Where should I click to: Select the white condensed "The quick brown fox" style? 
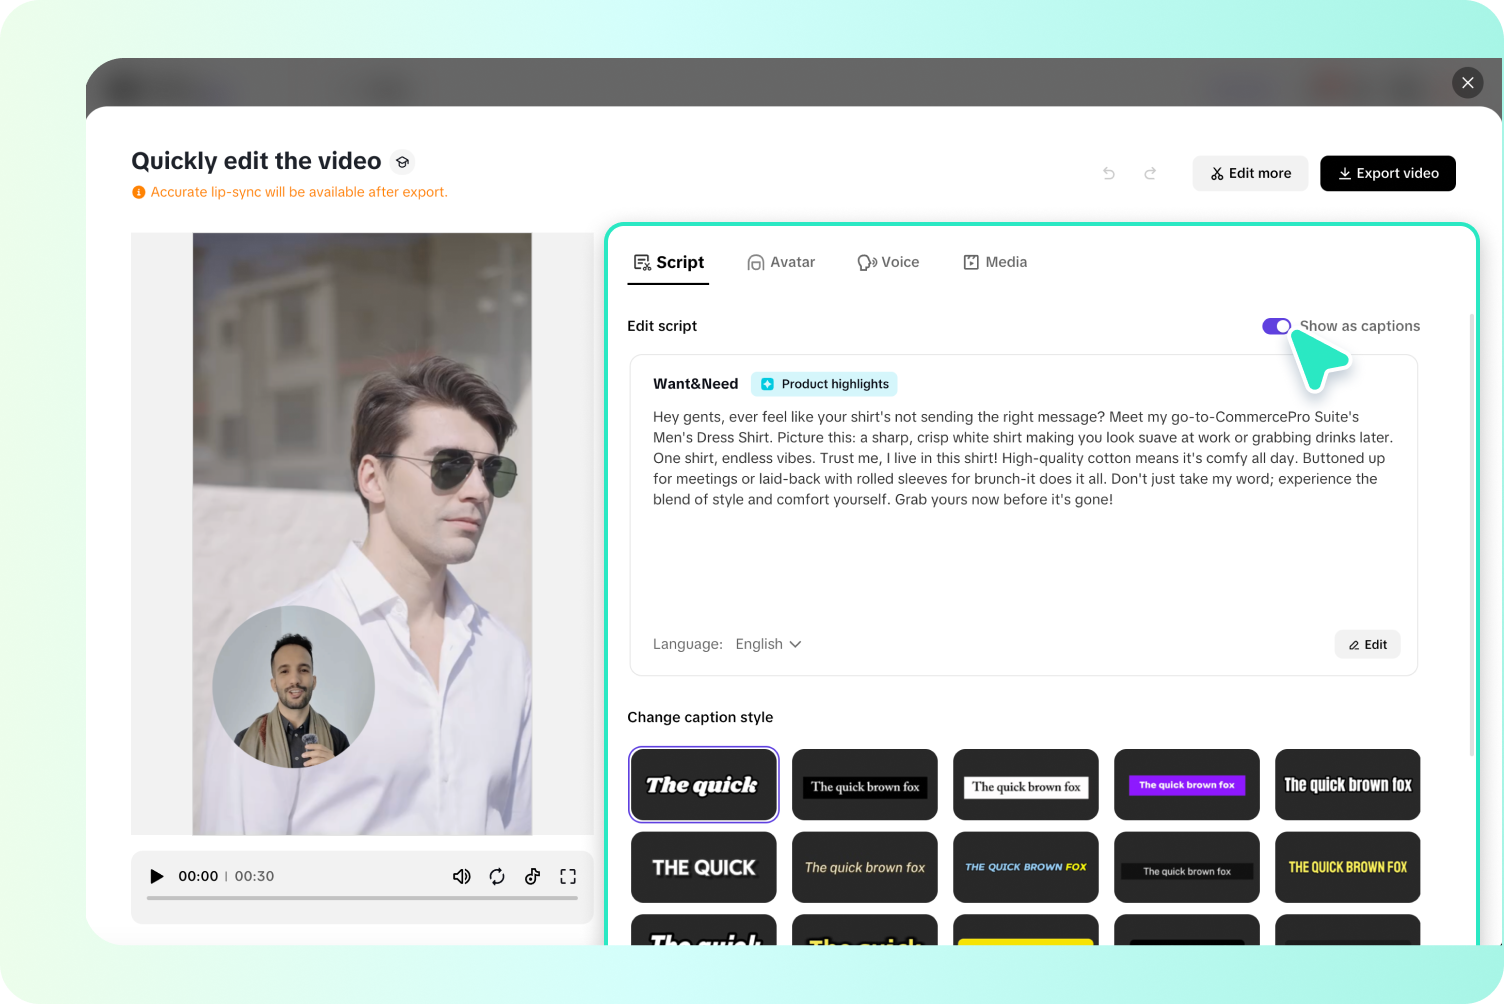coord(1348,785)
